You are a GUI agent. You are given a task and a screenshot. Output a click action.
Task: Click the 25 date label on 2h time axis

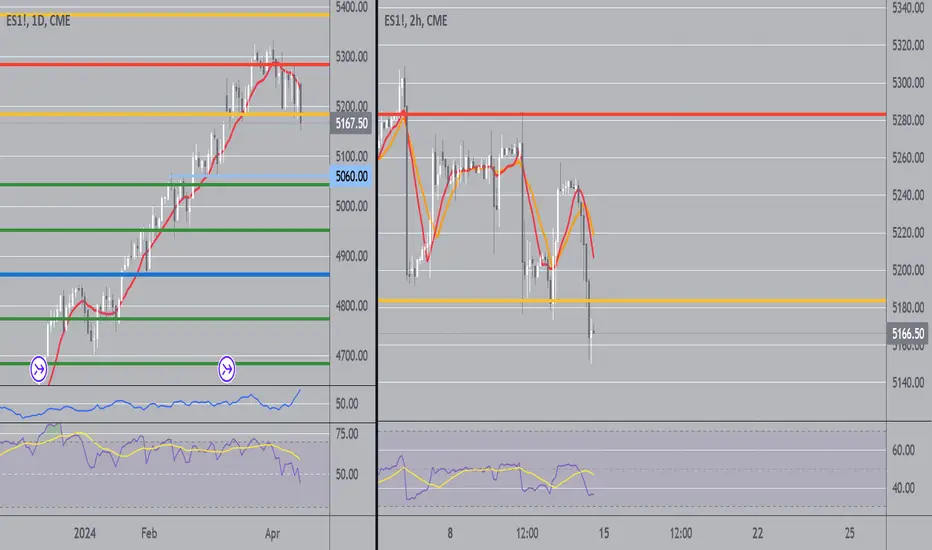[849, 533]
